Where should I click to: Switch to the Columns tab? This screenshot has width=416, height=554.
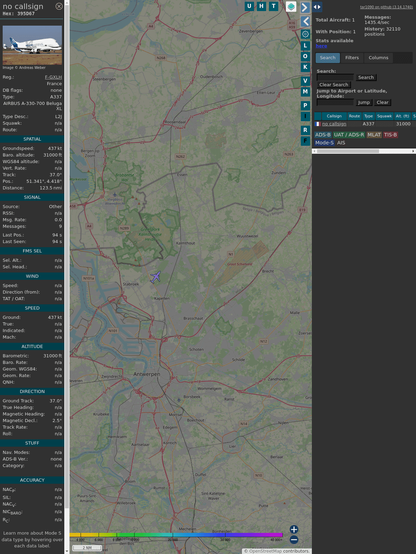point(378,58)
